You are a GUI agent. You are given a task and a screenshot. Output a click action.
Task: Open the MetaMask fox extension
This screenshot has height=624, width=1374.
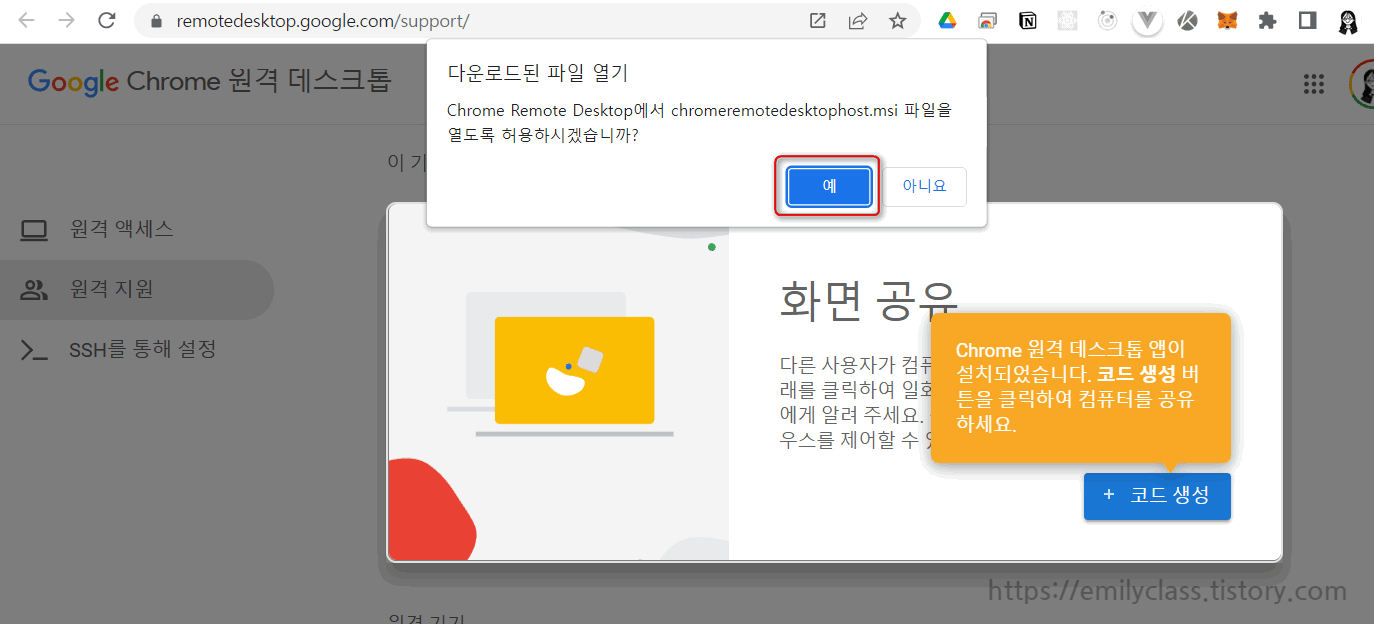pos(1228,21)
